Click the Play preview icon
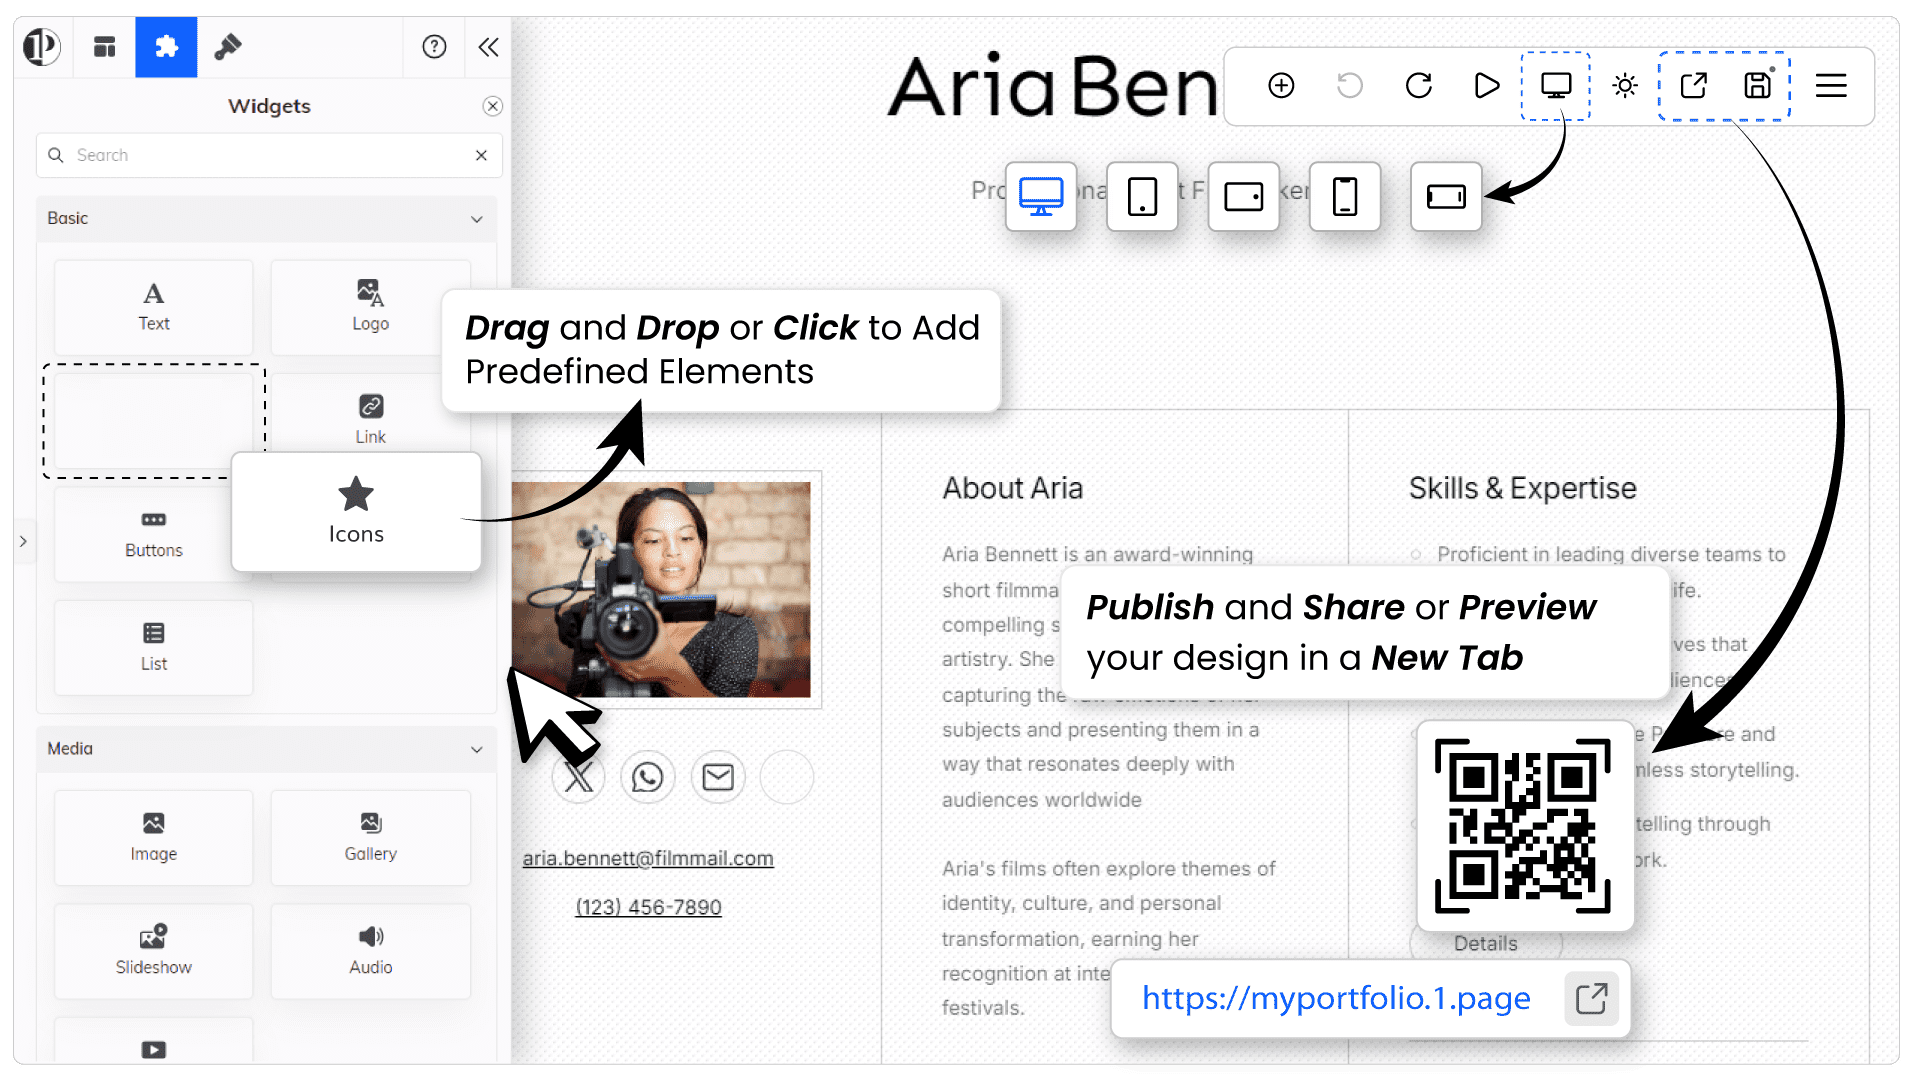The image size is (1912, 1080). tap(1487, 86)
